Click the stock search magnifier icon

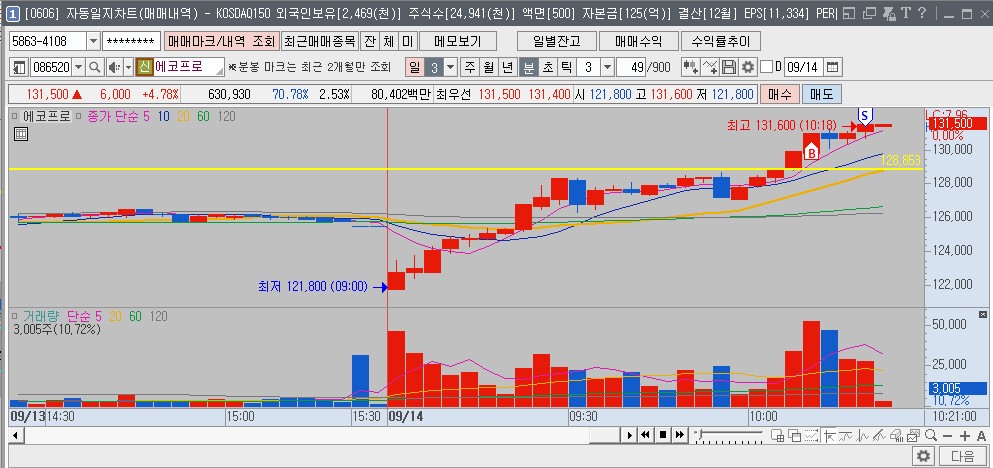pos(94,67)
